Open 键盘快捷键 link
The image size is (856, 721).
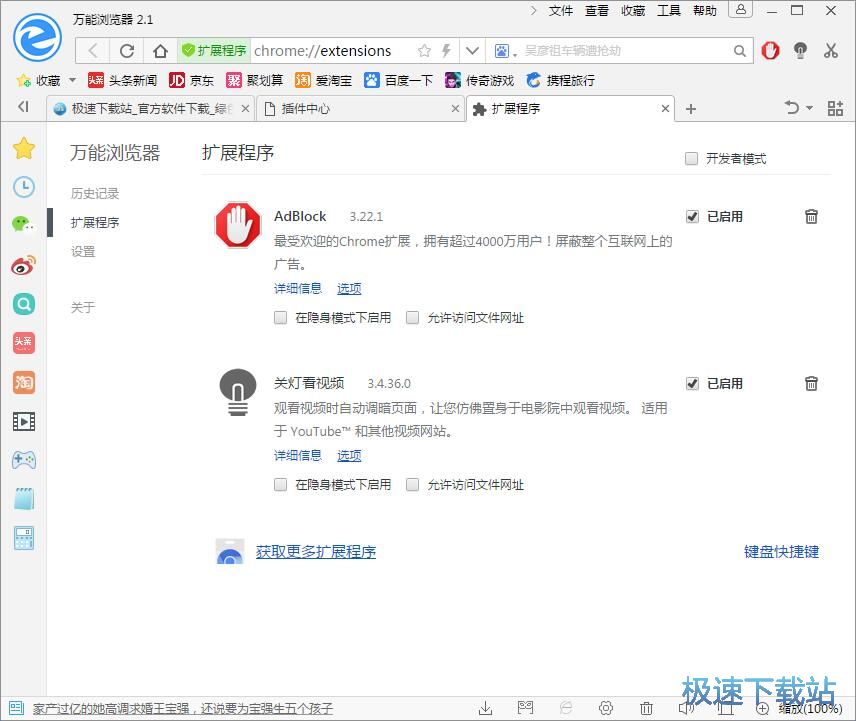click(781, 552)
